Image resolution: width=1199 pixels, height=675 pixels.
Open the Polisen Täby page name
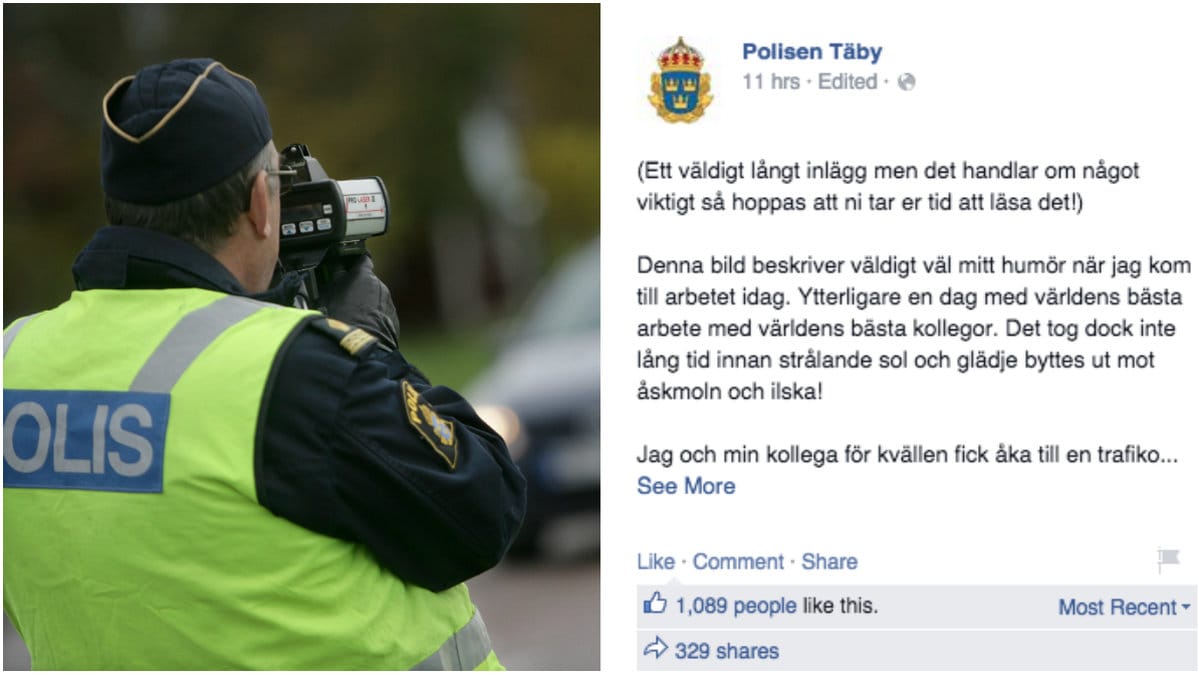point(812,52)
